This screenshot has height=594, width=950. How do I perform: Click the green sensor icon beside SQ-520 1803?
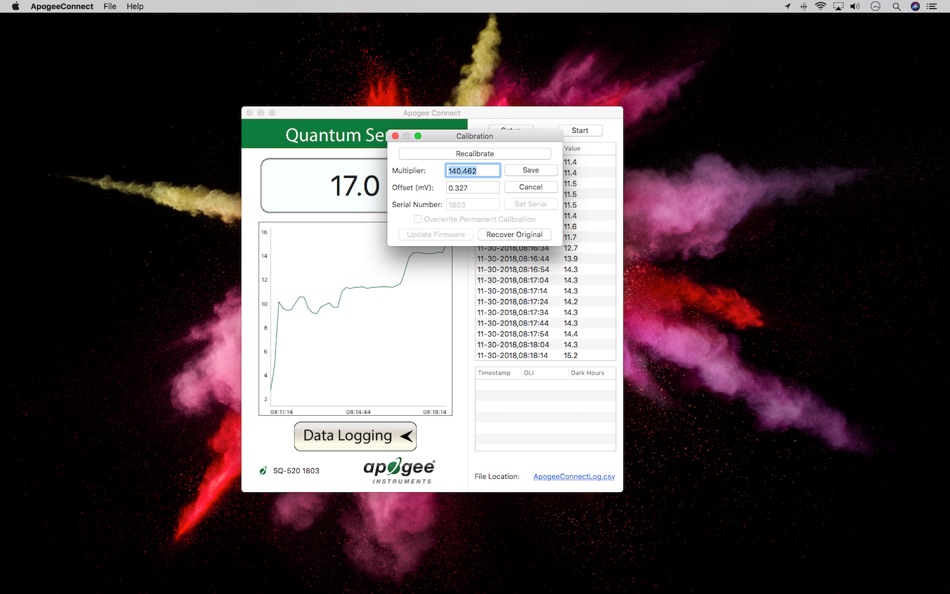pos(263,470)
